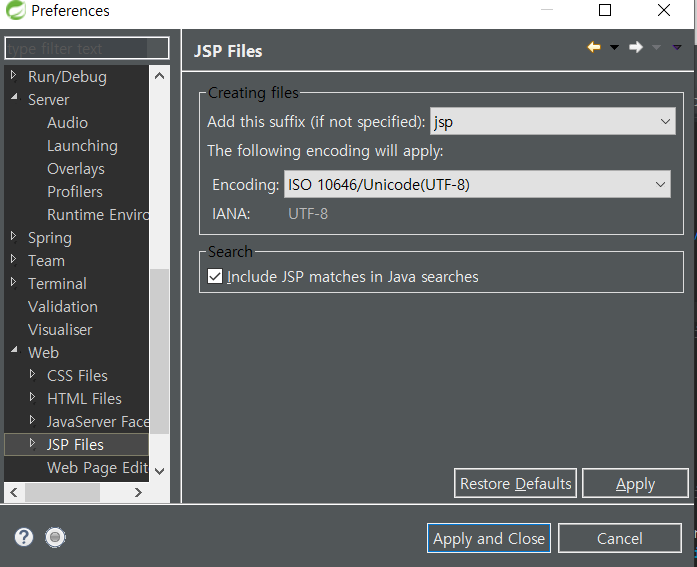Click the Cancel button
This screenshot has height=567, width=697.
point(620,538)
